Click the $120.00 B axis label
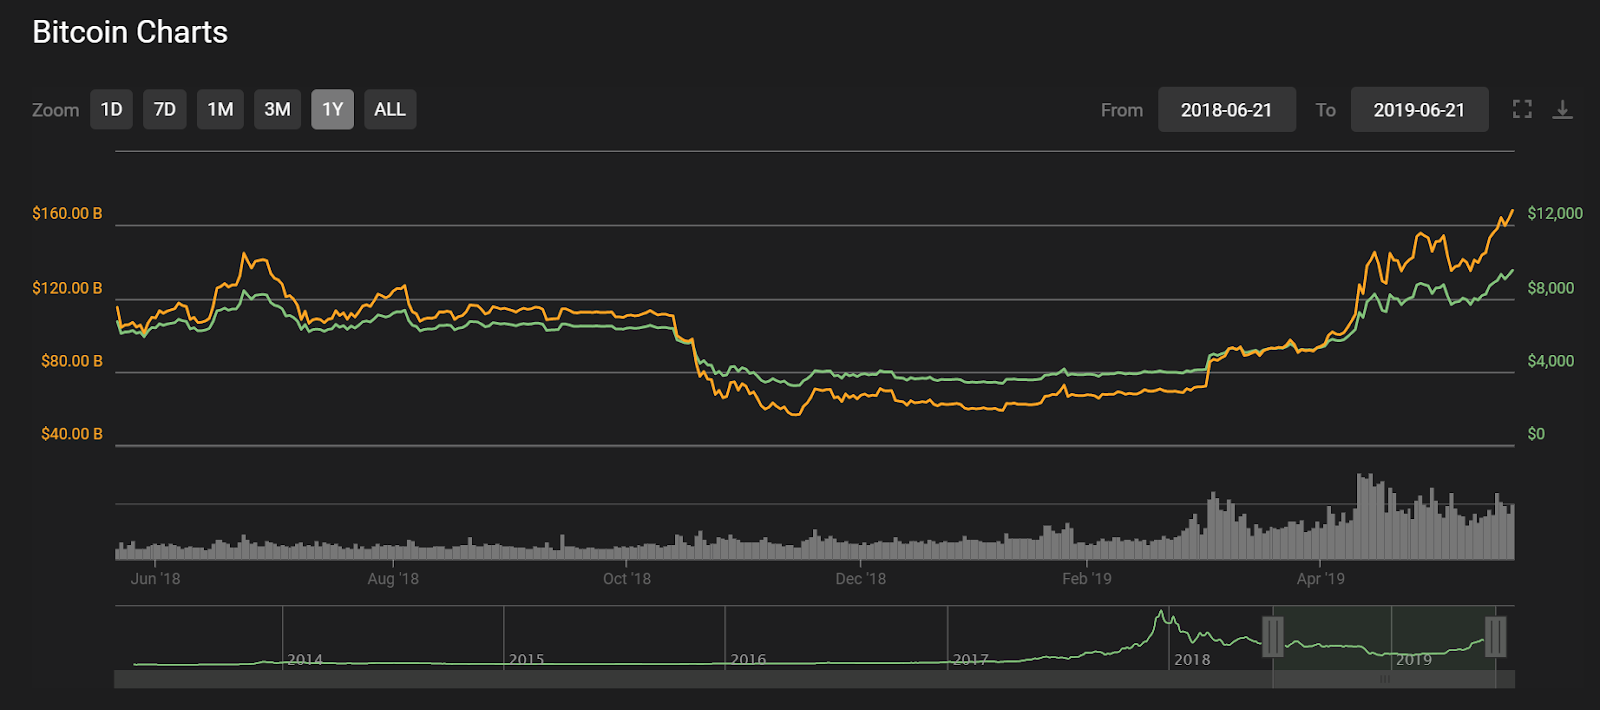The width and height of the screenshot is (1600, 710). coord(67,288)
